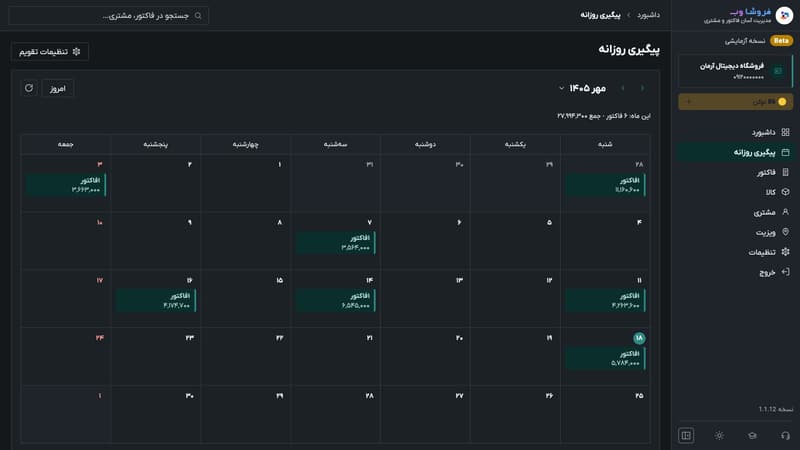Open the فاکتور entry on day ۱۴

pos(336,300)
